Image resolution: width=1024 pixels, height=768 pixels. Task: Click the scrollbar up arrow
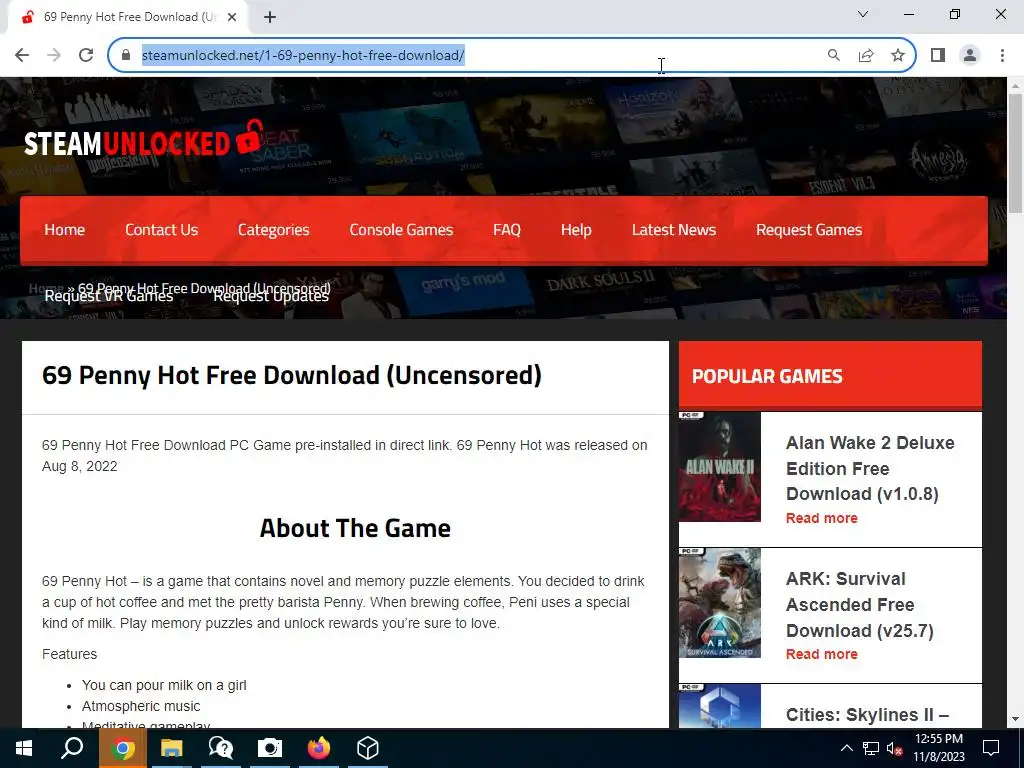coord(1015,86)
